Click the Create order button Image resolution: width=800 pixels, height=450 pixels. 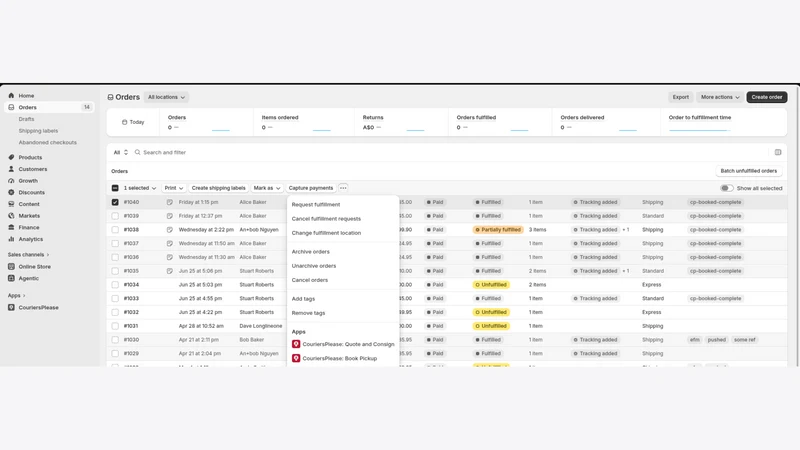pyautogui.click(x=766, y=97)
